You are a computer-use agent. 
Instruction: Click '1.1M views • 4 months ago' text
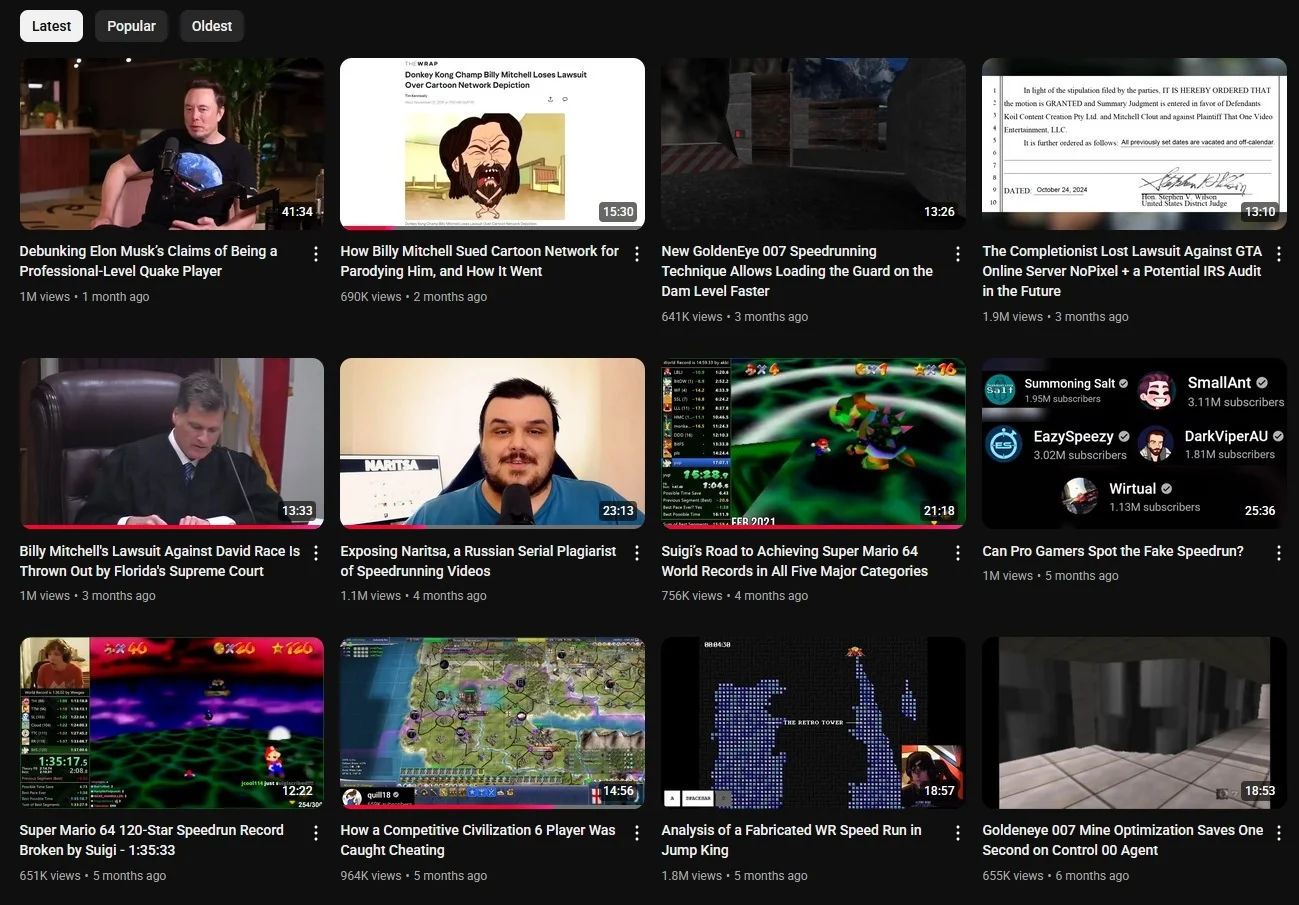click(x=413, y=596)
